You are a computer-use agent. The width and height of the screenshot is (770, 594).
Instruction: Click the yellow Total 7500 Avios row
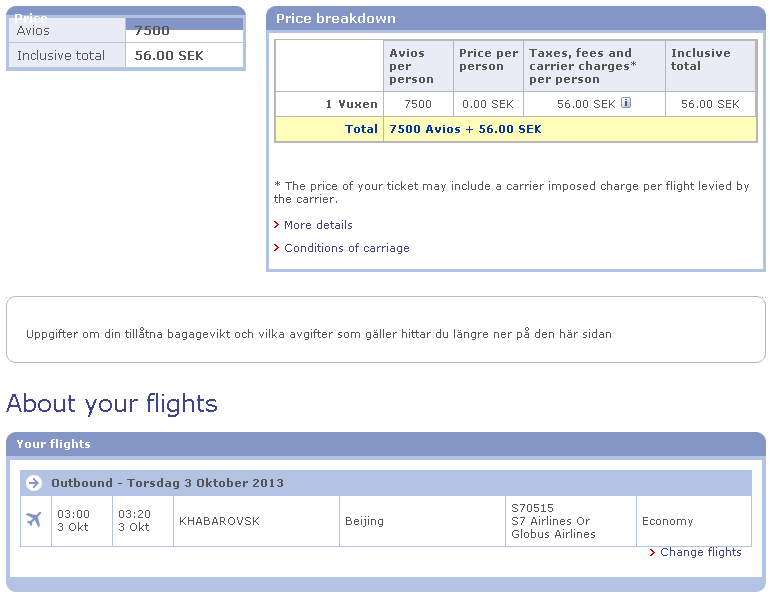(515, 129)
